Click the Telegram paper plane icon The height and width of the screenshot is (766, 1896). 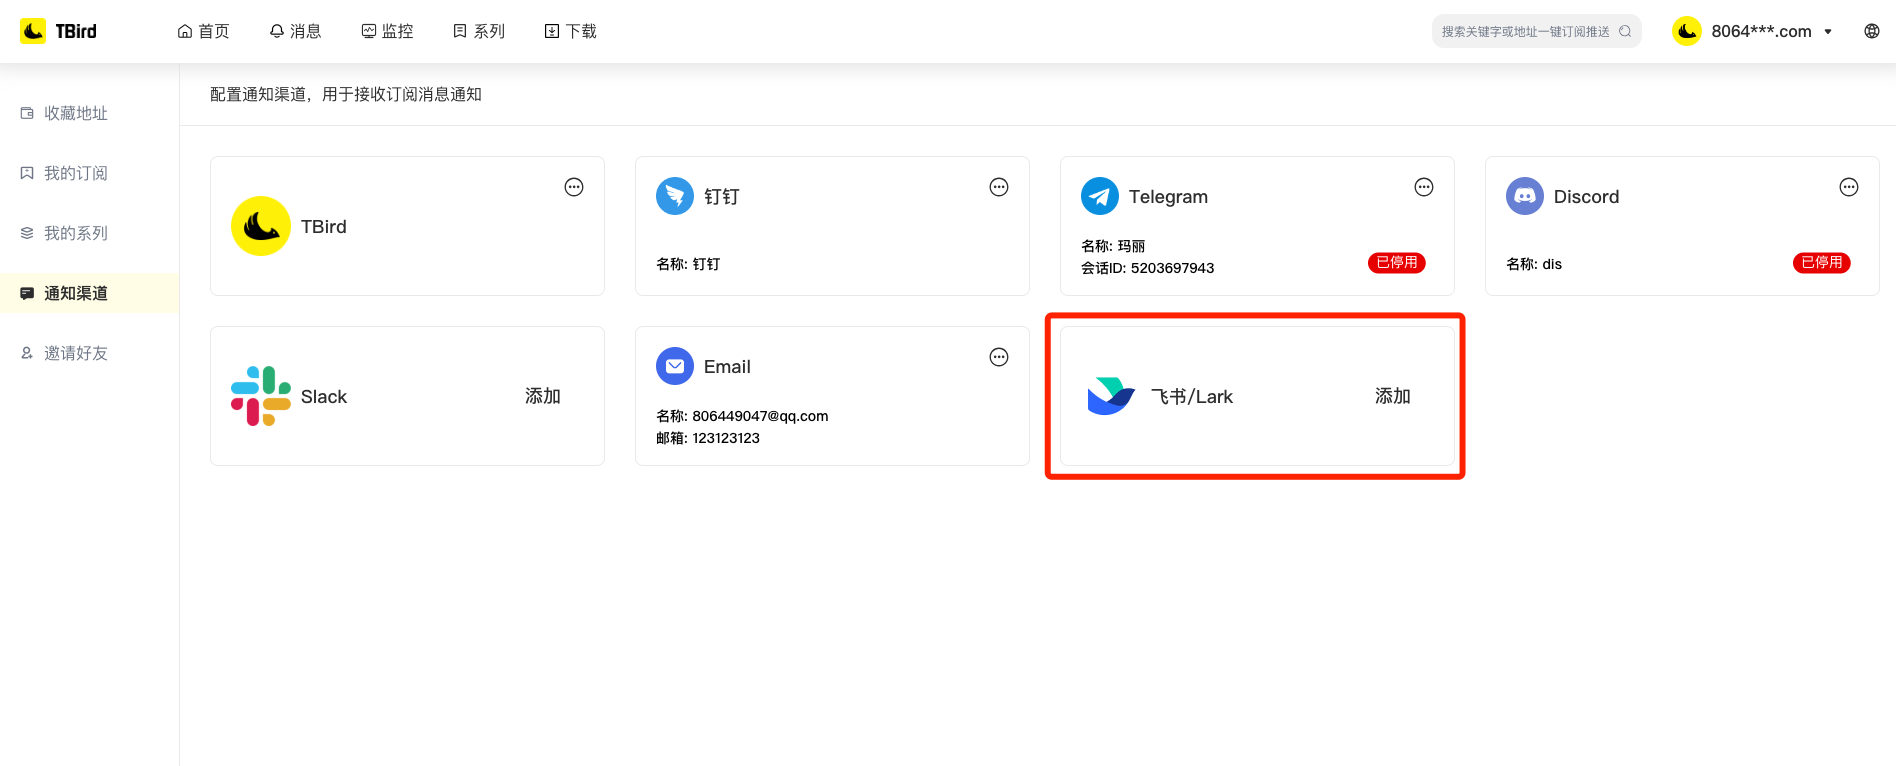(1100, 196)
